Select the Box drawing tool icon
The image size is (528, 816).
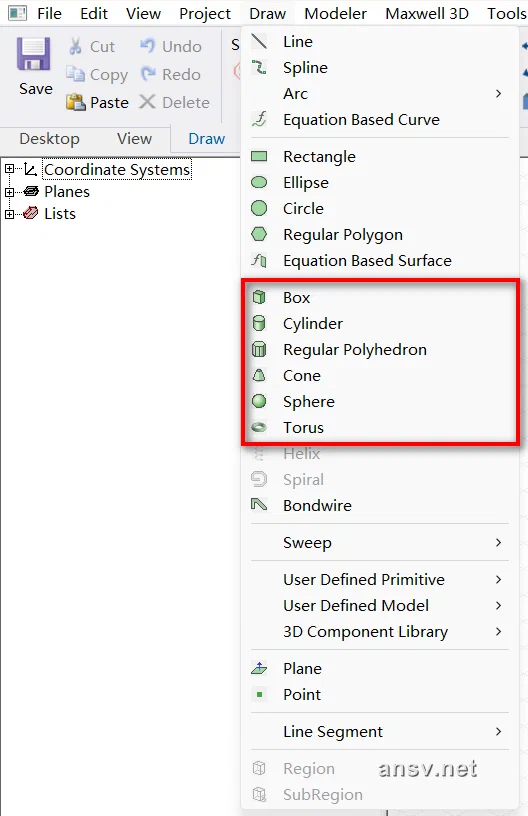point(259,297)
